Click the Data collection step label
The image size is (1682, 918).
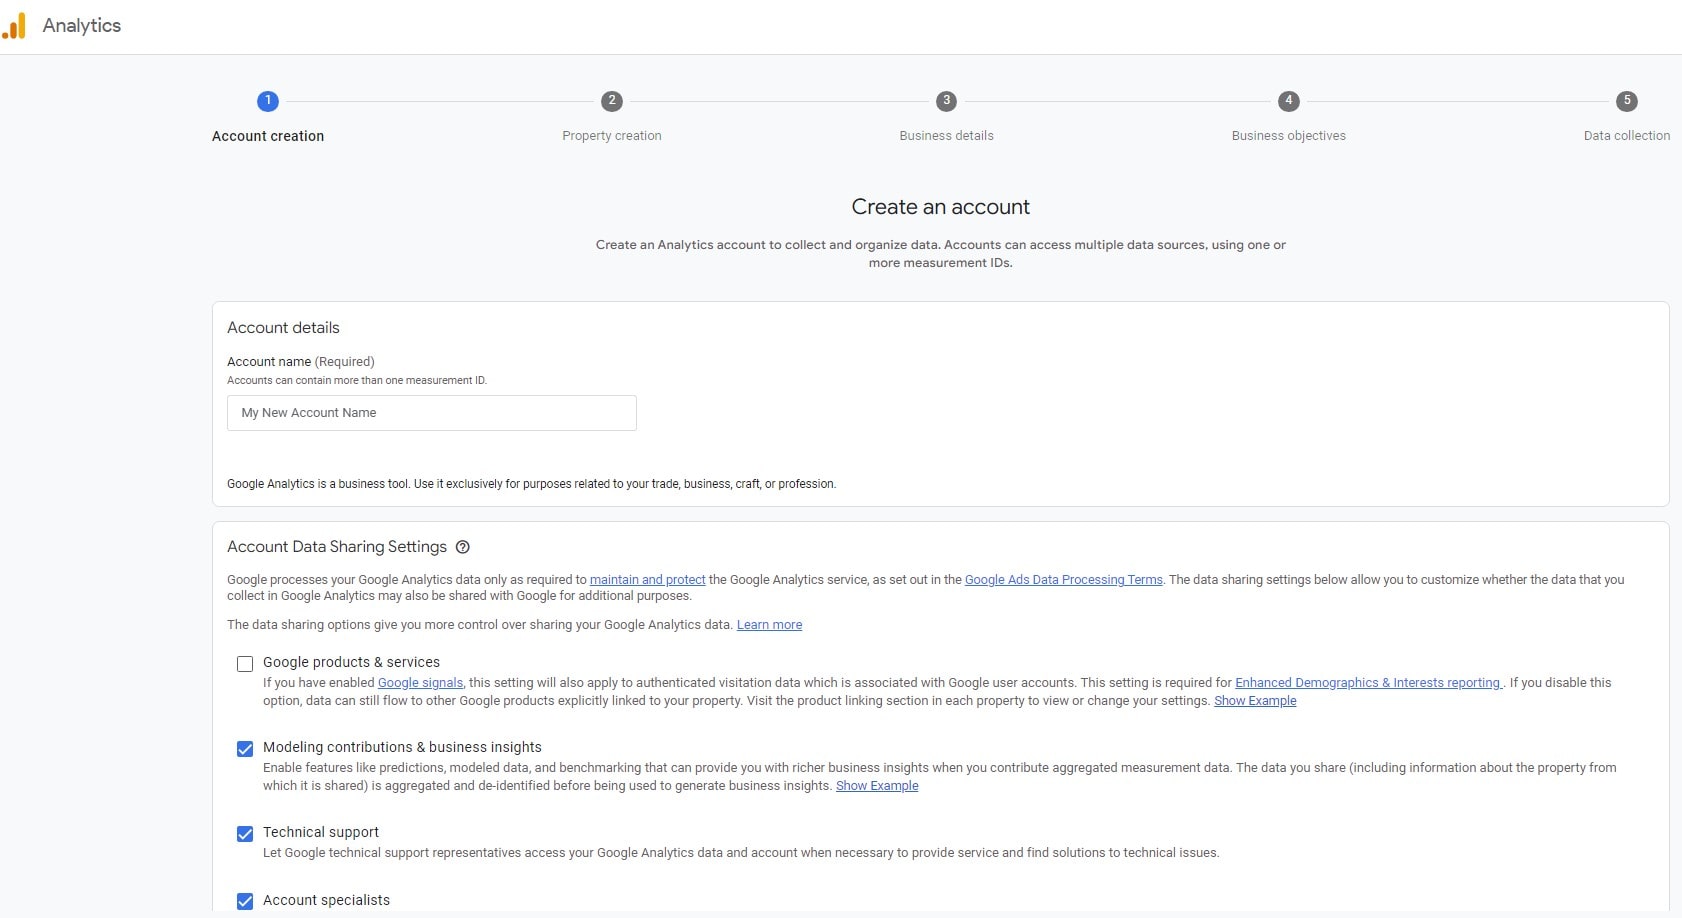[1627, 136]
